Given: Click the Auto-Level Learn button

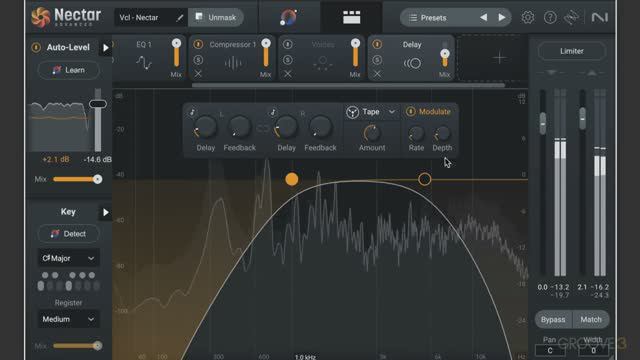Looking at the screenshot, I should pos(69,70).
